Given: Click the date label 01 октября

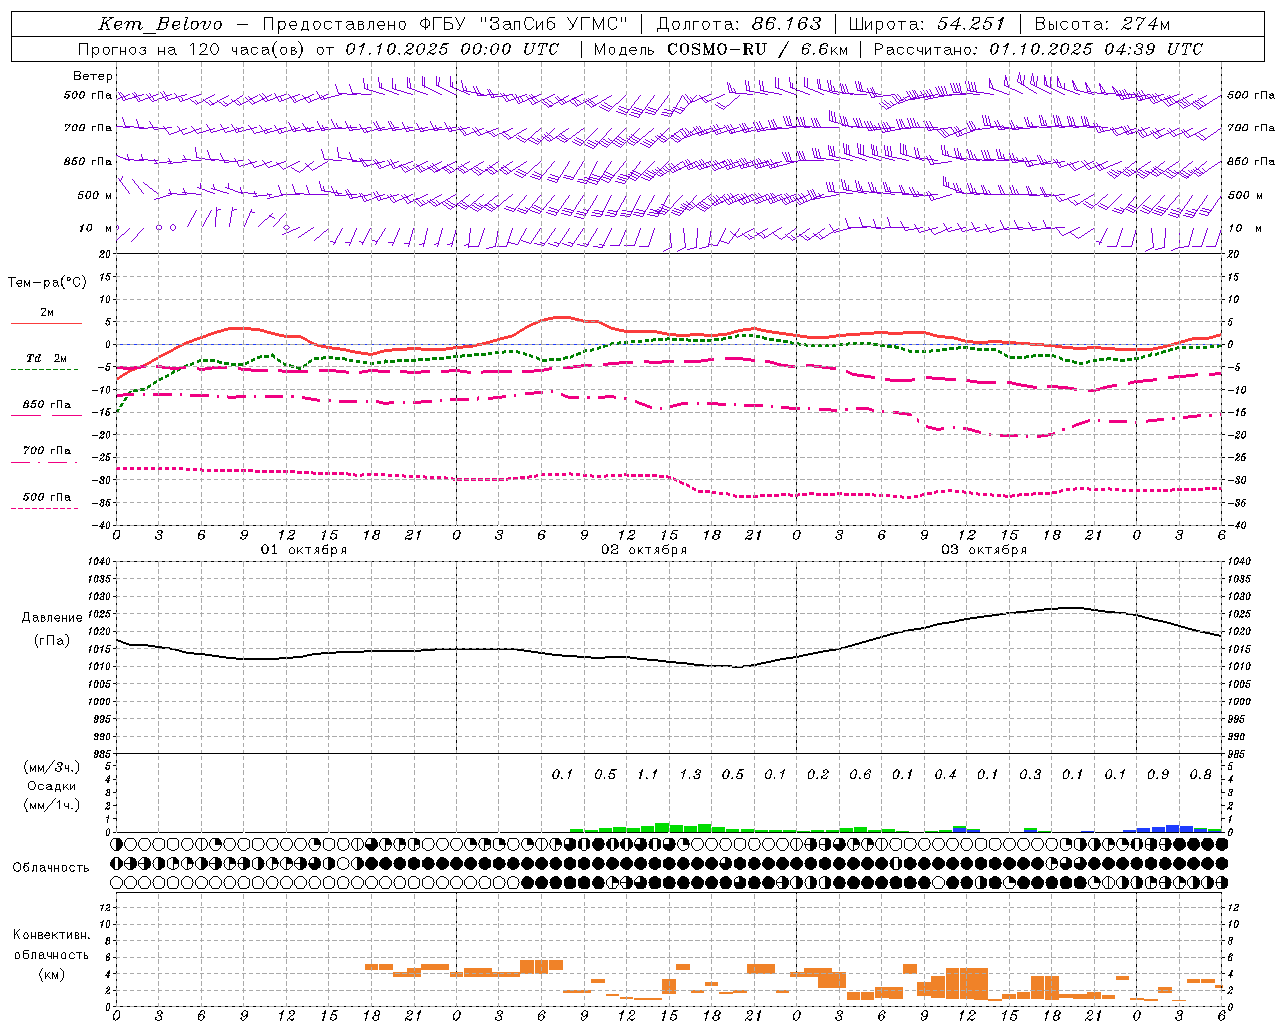Looking at the screenshot, I should click(304, 550).
